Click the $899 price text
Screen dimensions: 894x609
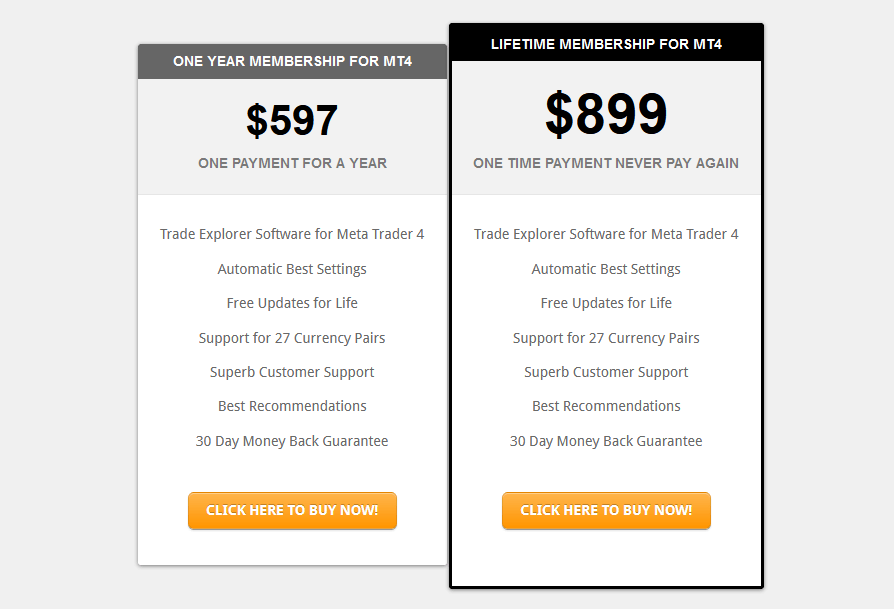tap(606, 114)
